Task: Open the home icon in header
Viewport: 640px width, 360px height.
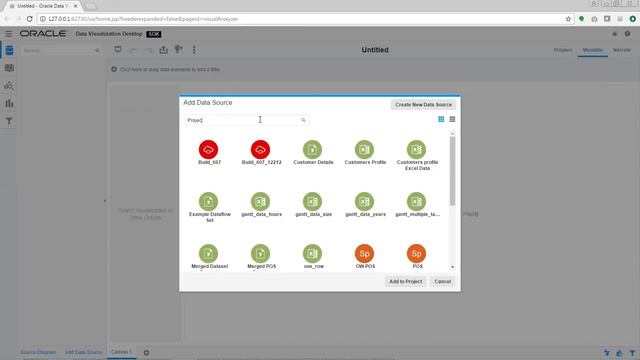Action: [x=615, y=34]
